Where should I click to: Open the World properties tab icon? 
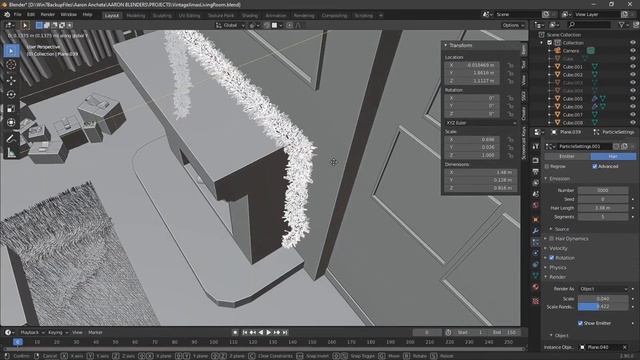[x=536, y=205]
